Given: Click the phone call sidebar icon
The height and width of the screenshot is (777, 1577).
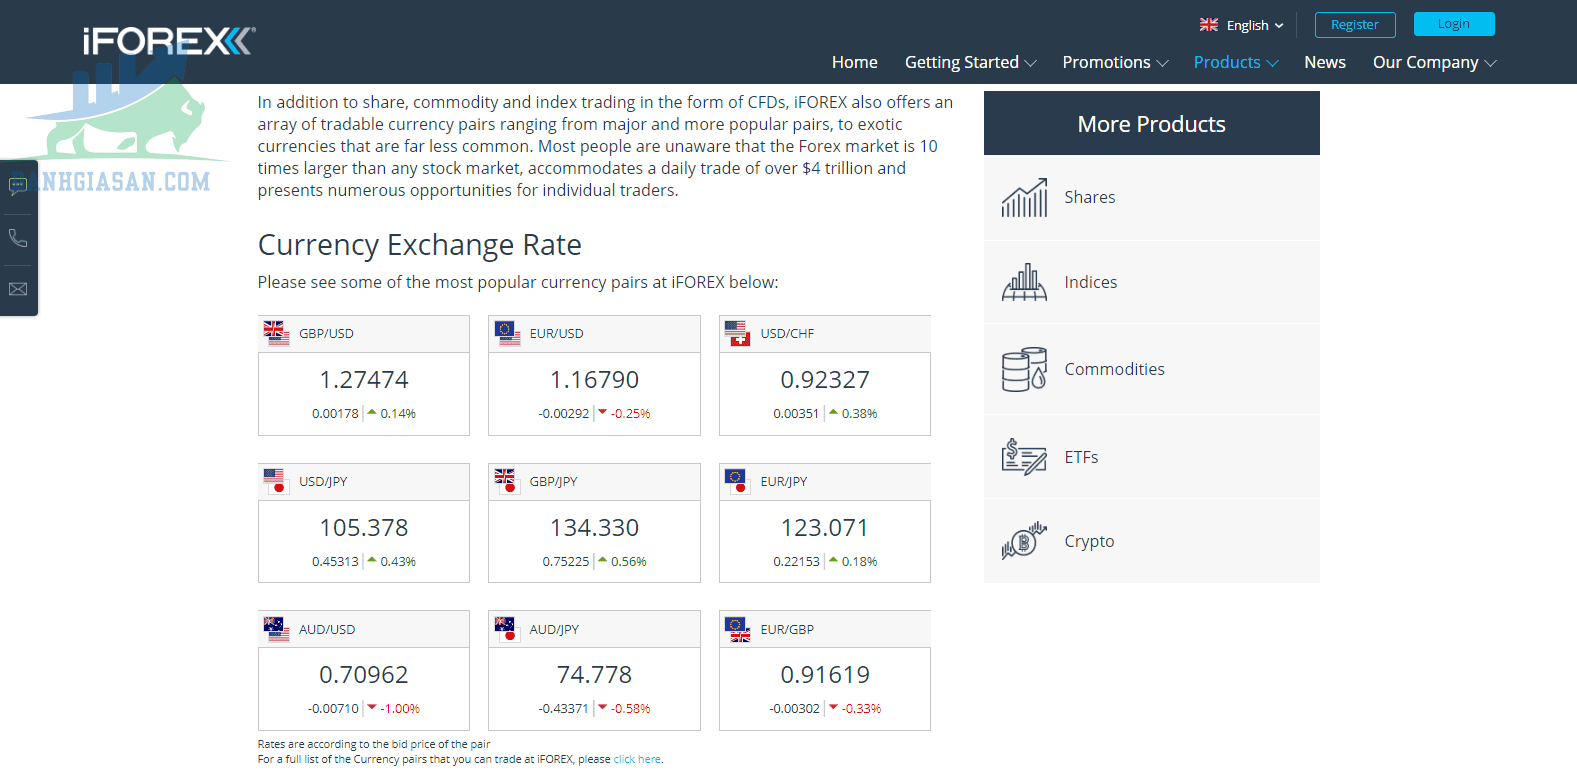Looking at the screenshot, I should pos(18,238).
